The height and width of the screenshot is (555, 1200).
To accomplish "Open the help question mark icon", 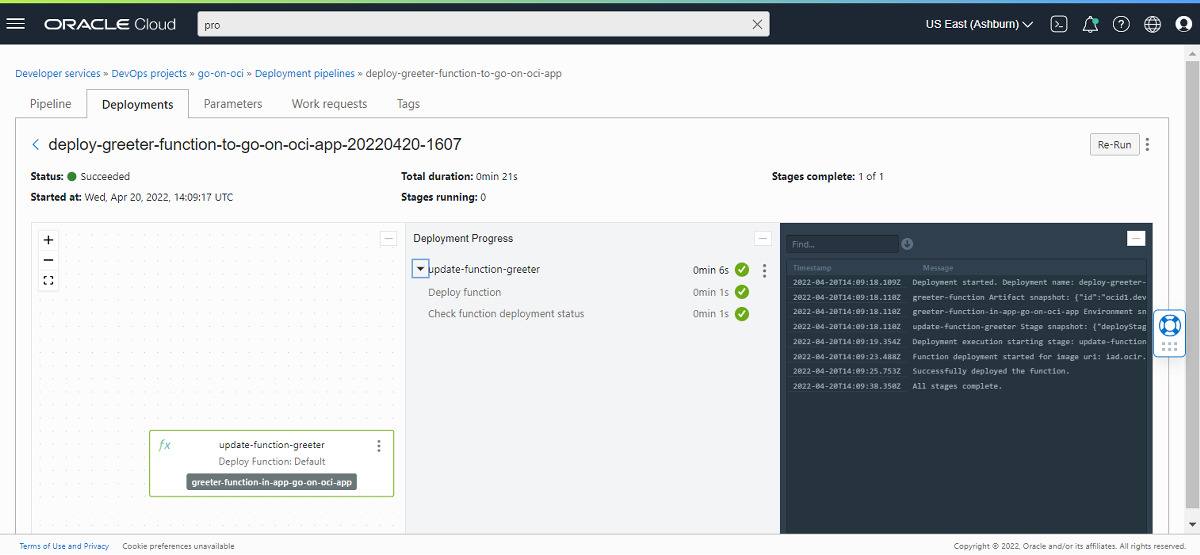I will coord(1121,24).
